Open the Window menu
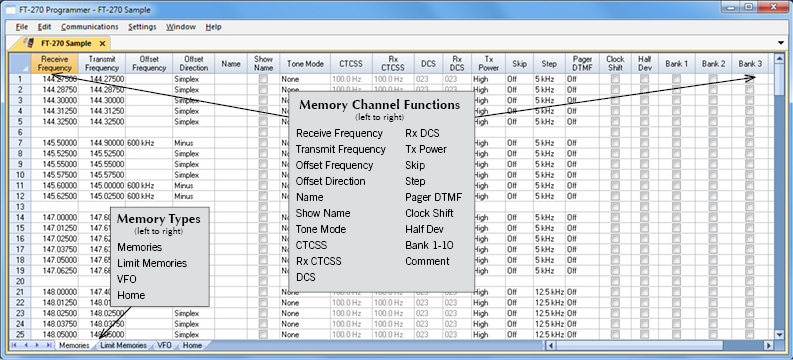The width and height of the screenshot is (793, 360). coord(181,27)
